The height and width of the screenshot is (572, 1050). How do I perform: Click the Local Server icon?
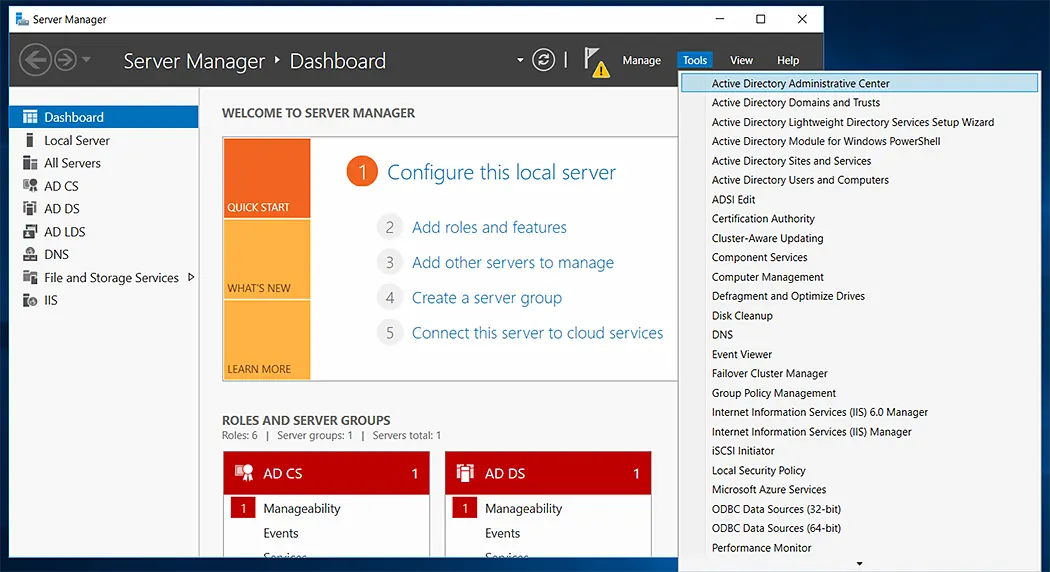click(29, 140)
